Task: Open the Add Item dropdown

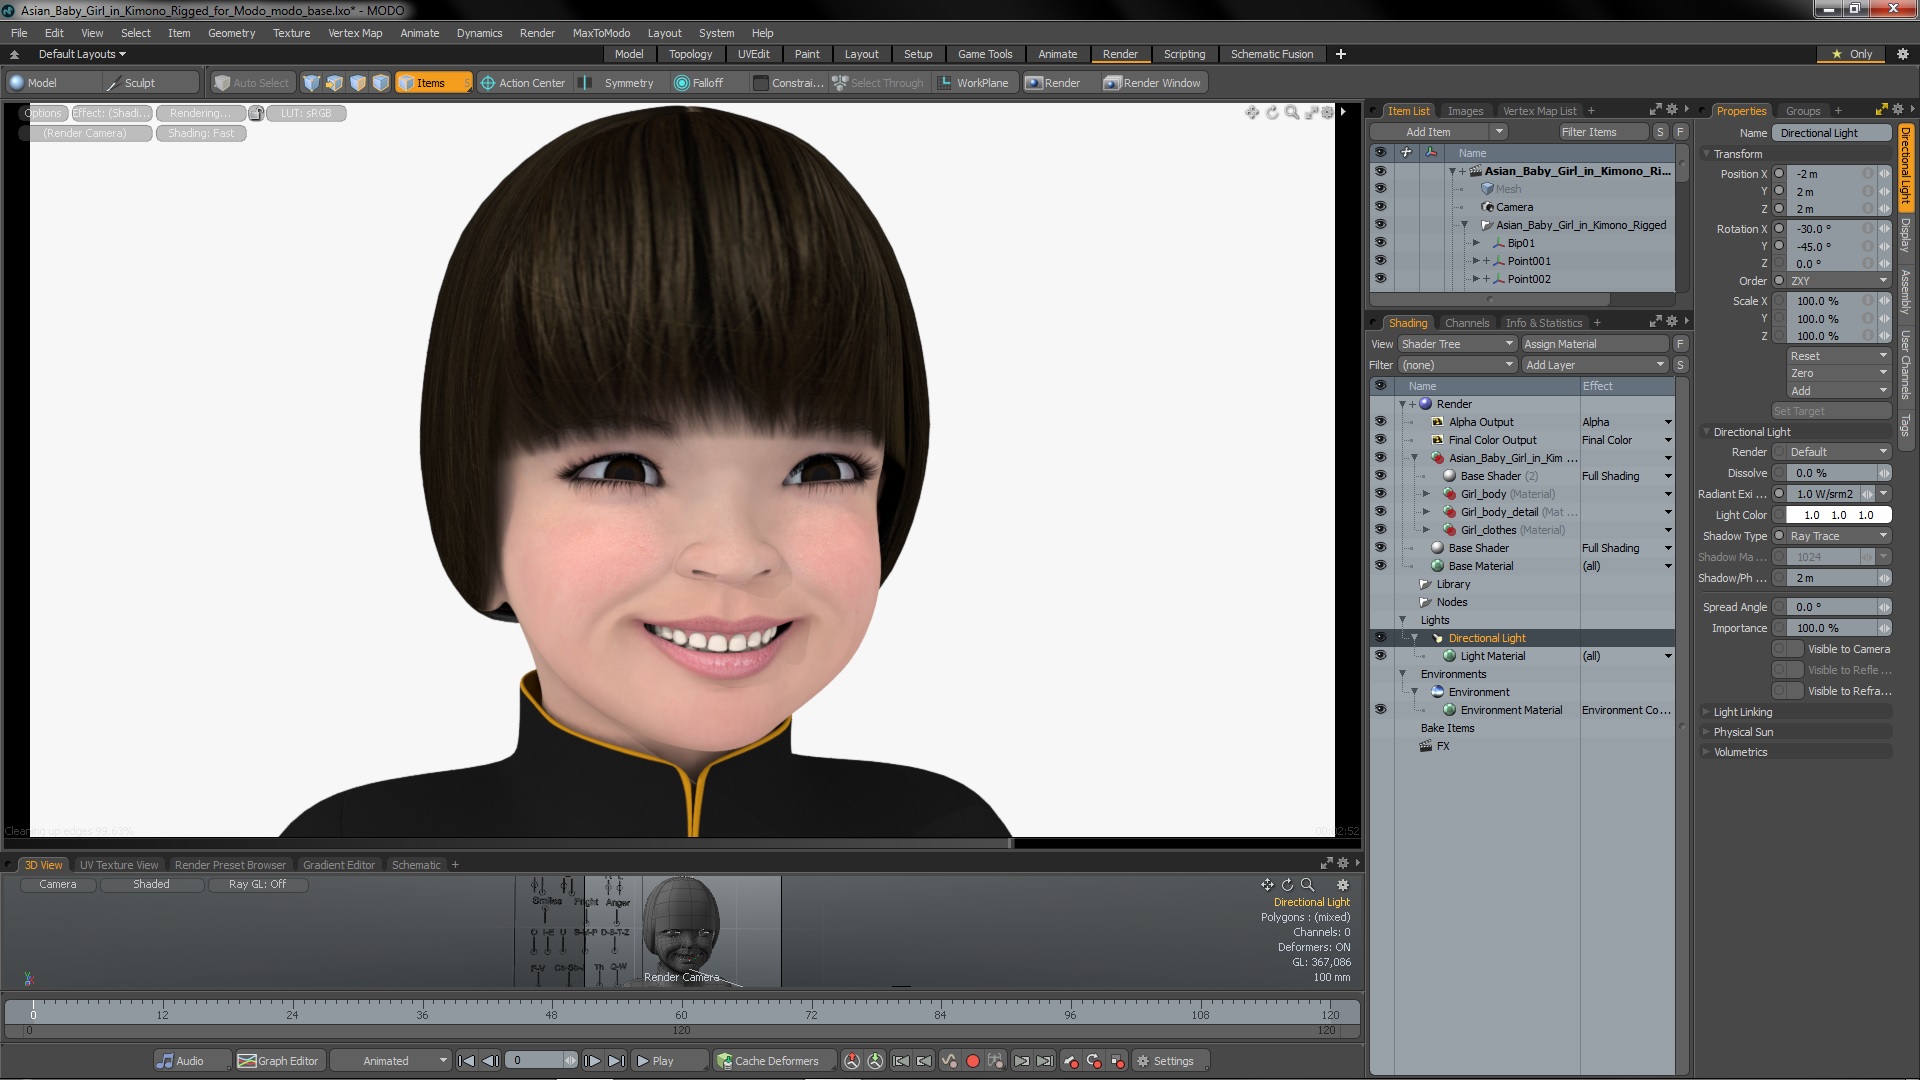Action: click(1437, 132)
